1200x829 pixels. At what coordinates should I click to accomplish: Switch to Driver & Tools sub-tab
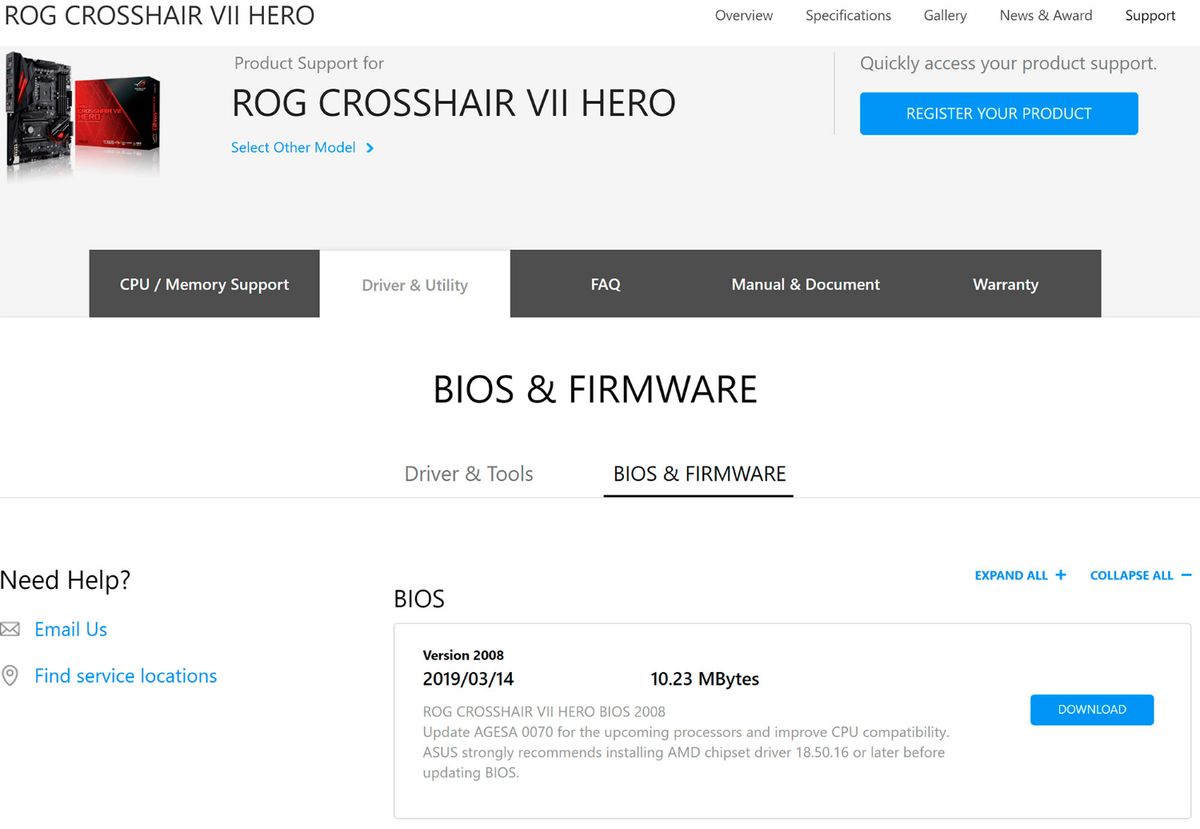pos(469,474)
